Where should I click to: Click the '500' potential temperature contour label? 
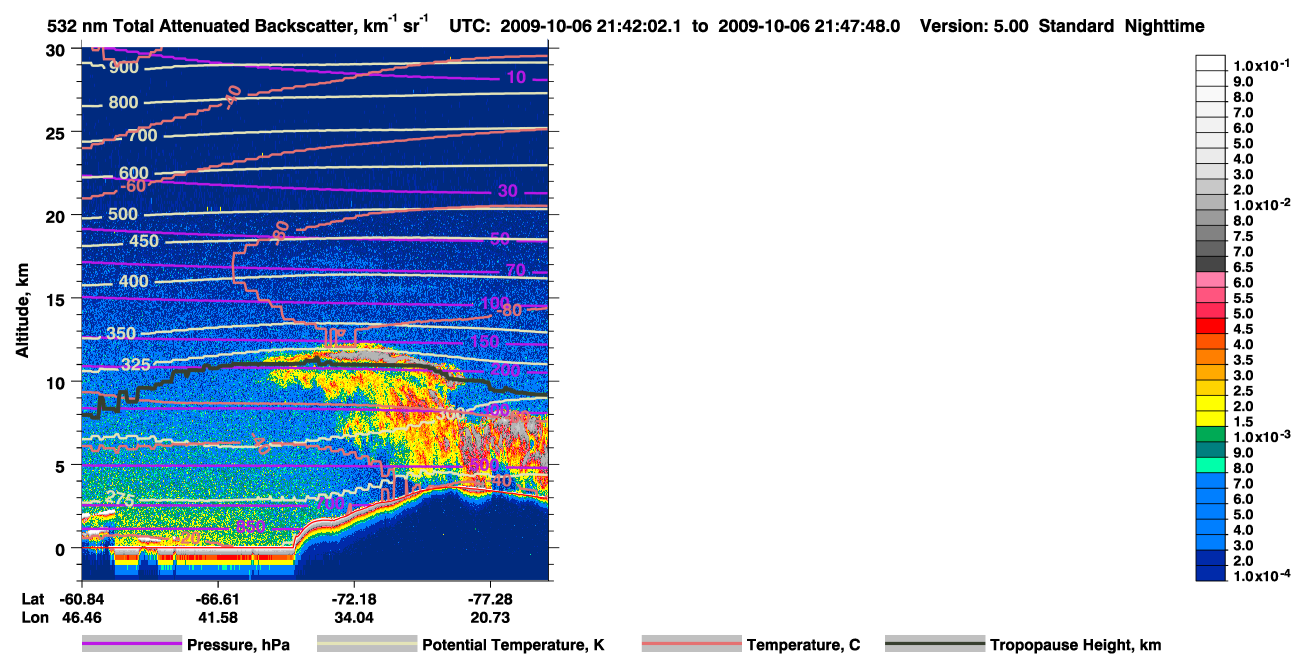click(123, 214)
